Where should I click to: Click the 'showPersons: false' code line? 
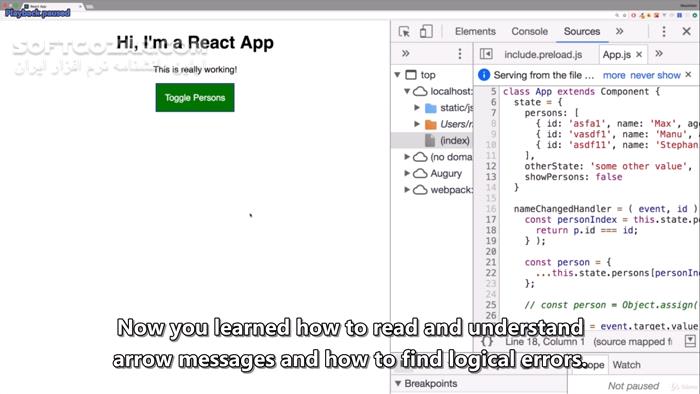click(573, 177)
